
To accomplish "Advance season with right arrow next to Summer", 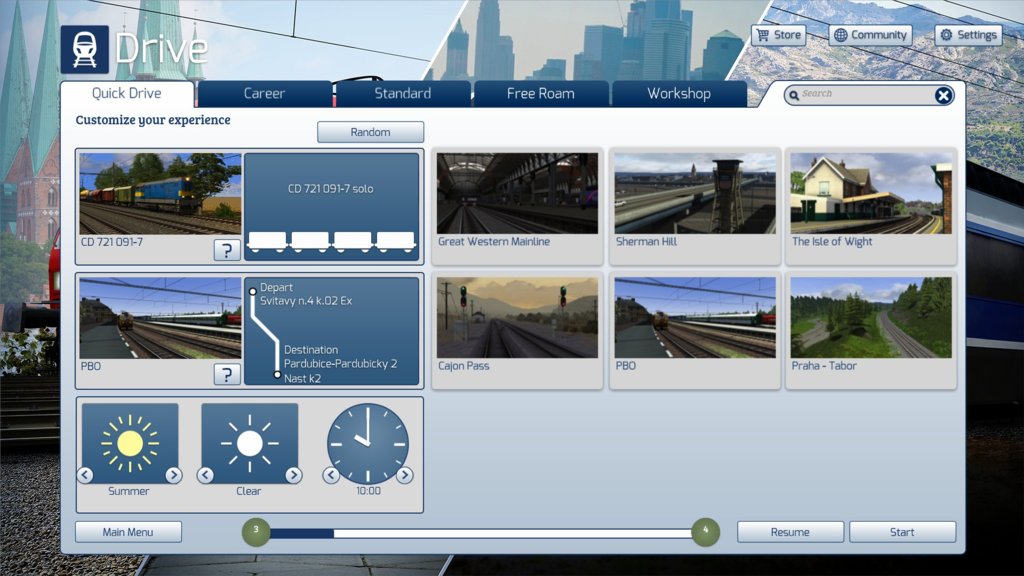I will (x=174, y=475).
